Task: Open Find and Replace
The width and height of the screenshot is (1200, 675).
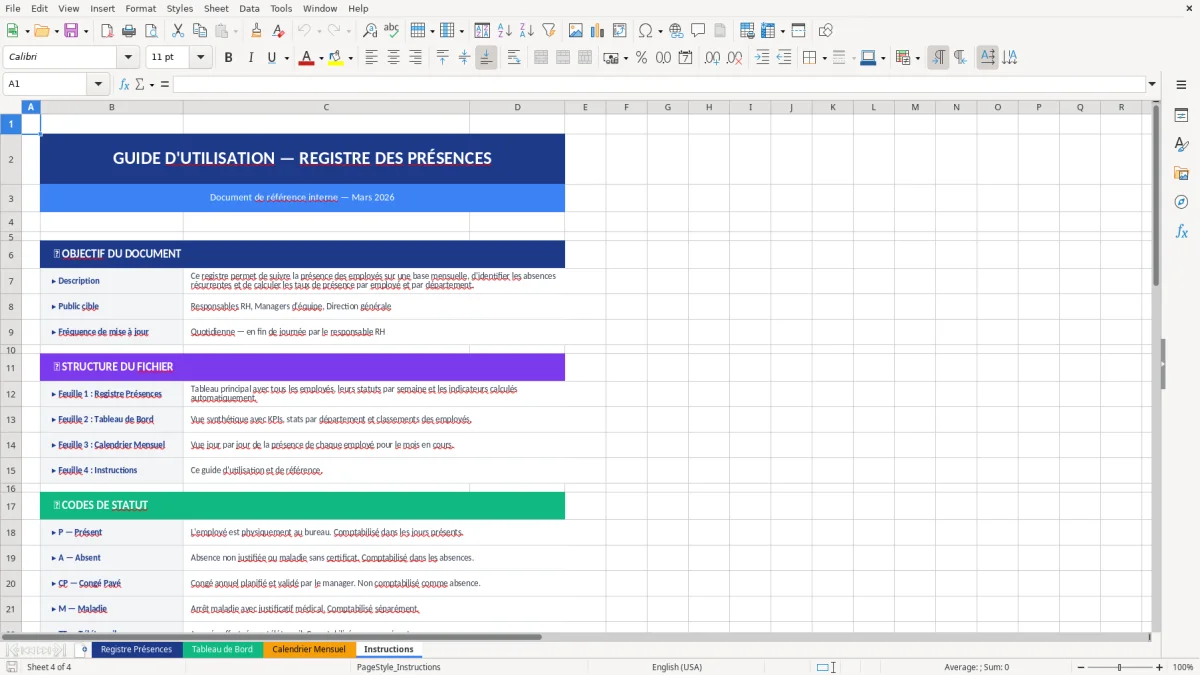Action: pyautogui.click(x=370, y=31)
